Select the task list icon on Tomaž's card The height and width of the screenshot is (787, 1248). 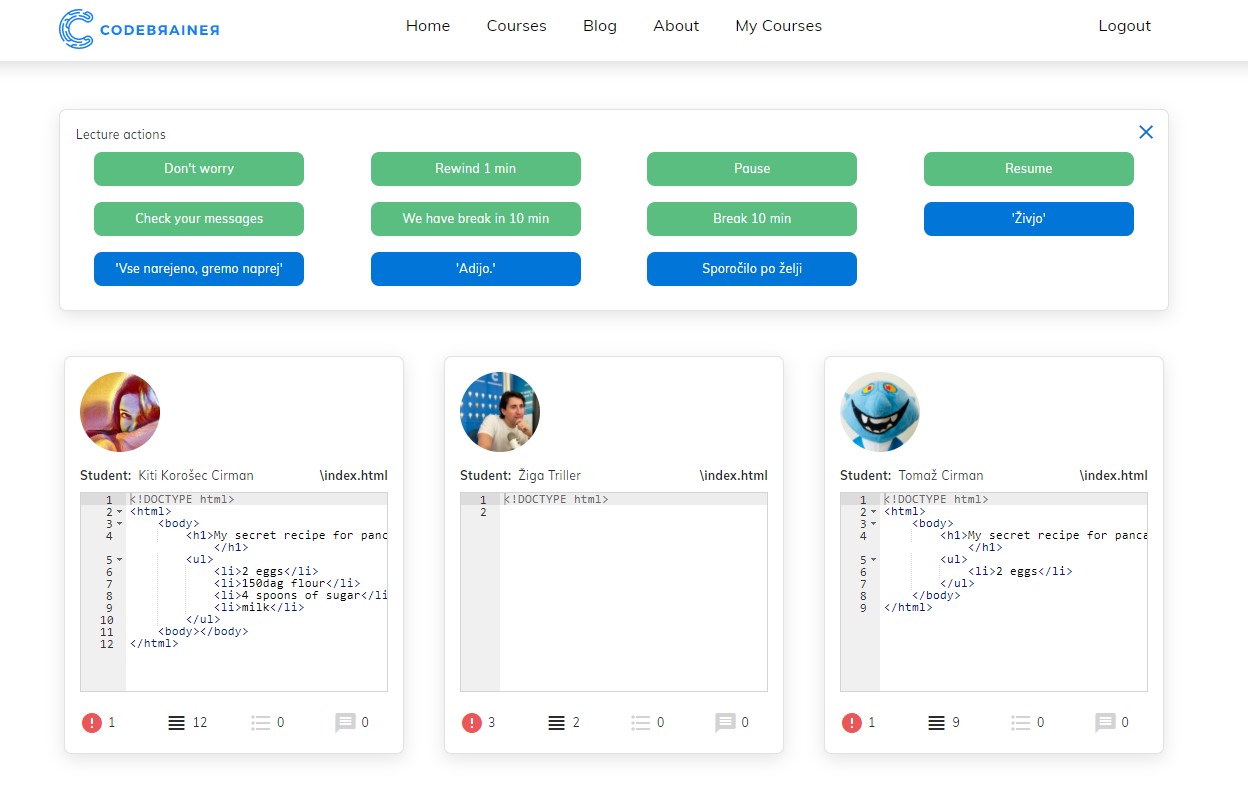[x=1022, y=722]
